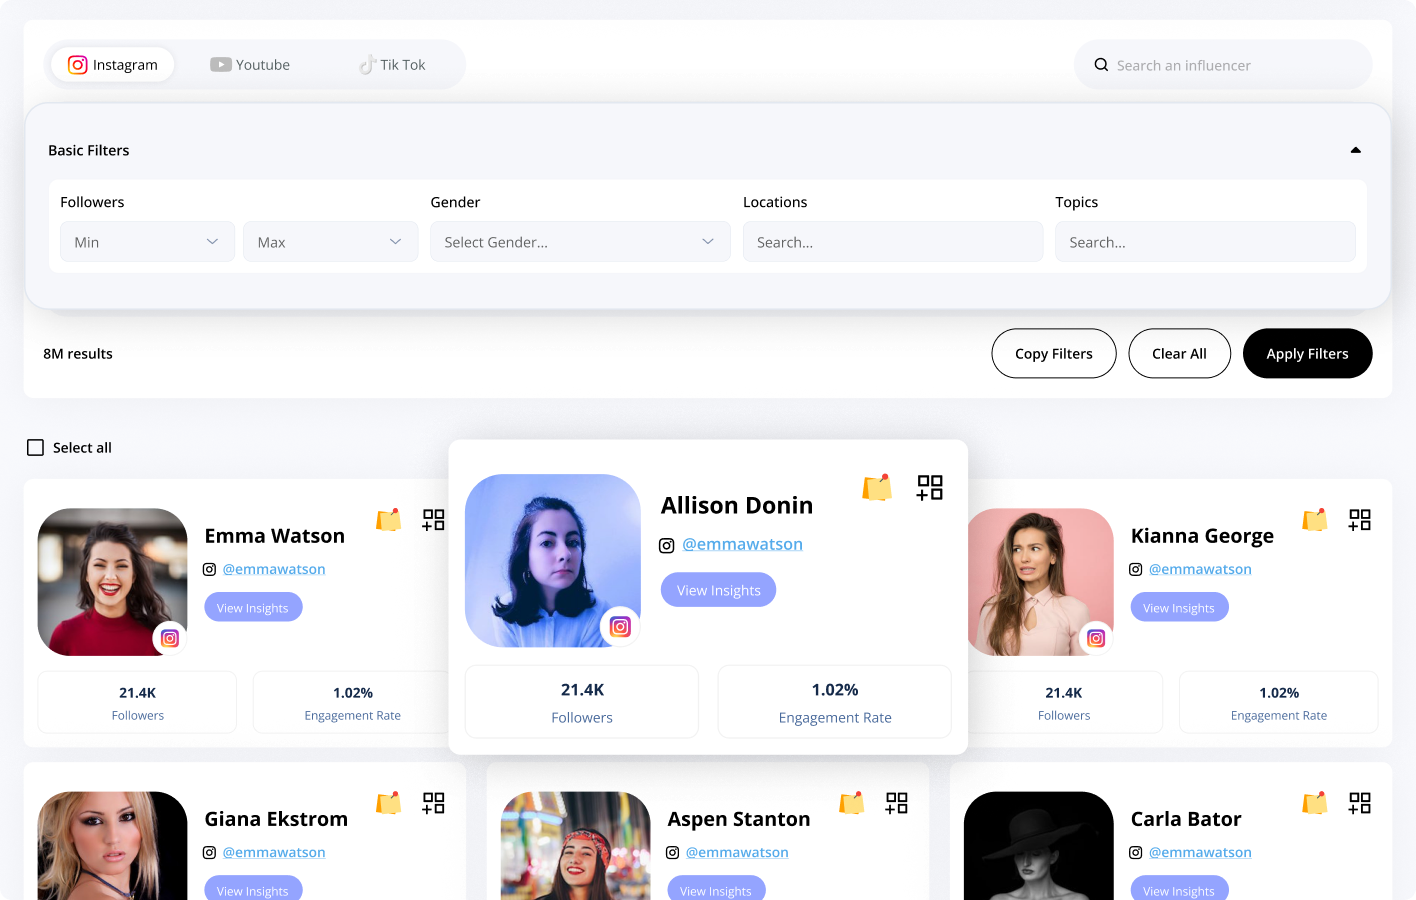Screen dimensions: 1416x900
Task: Click Kianna George's 1.02% Engagement Rate box
Action: point(1279,702)
